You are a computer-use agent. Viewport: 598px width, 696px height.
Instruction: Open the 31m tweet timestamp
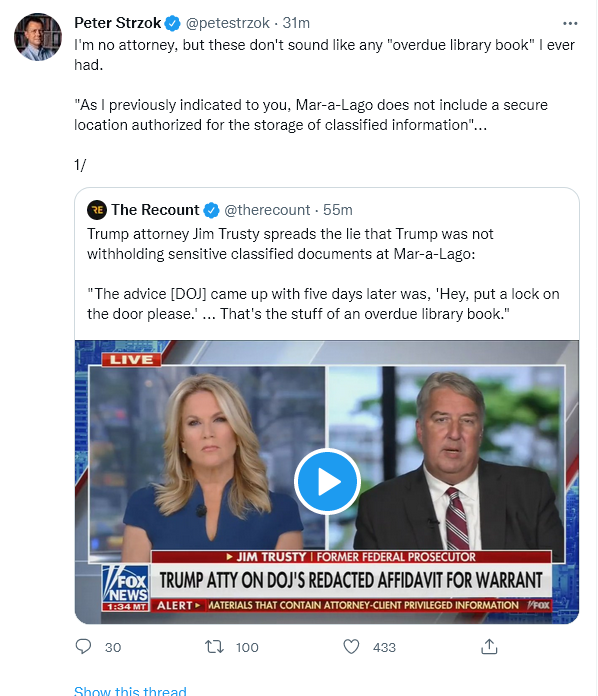[x=296, y=23]
